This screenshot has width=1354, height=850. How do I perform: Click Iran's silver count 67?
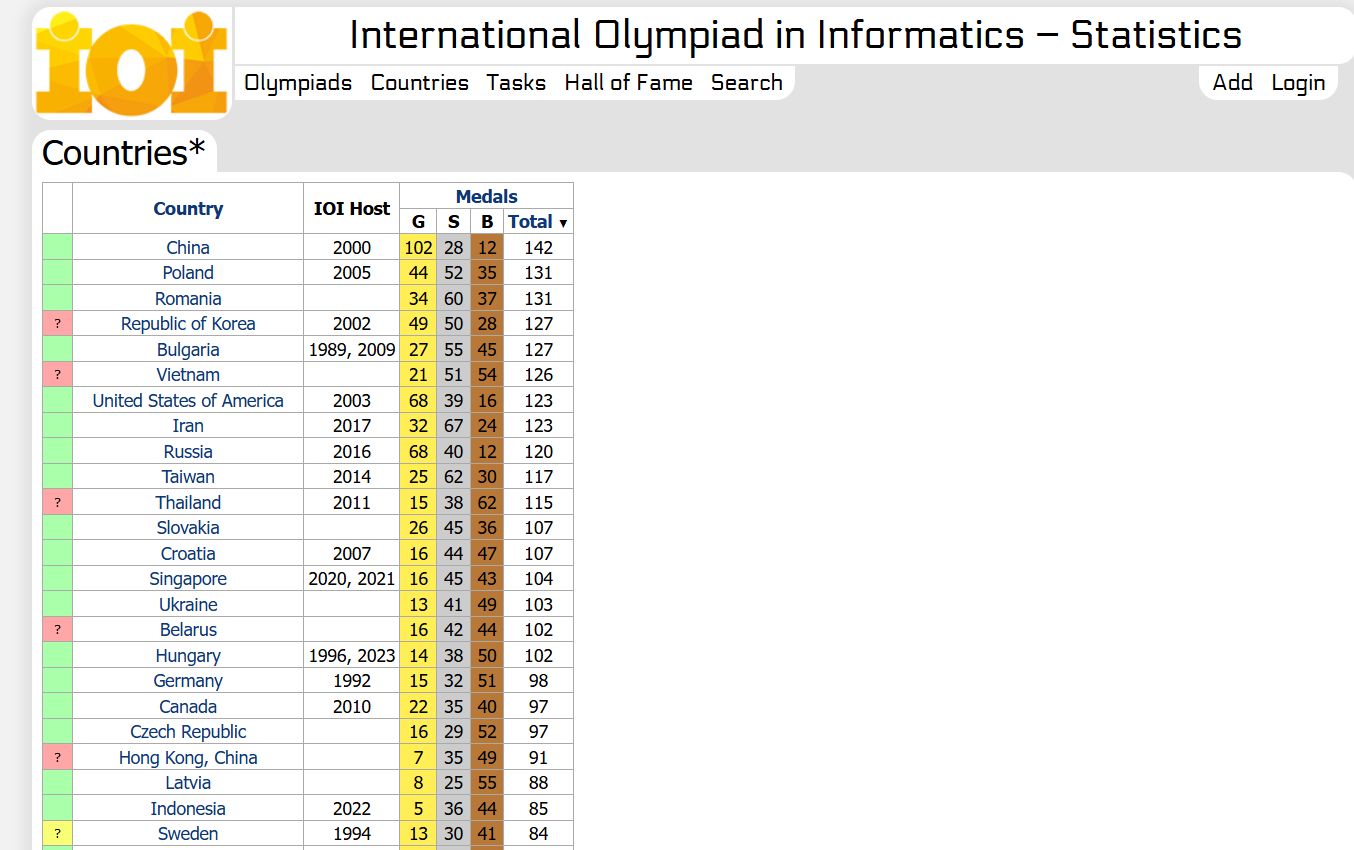pos(453,426)
